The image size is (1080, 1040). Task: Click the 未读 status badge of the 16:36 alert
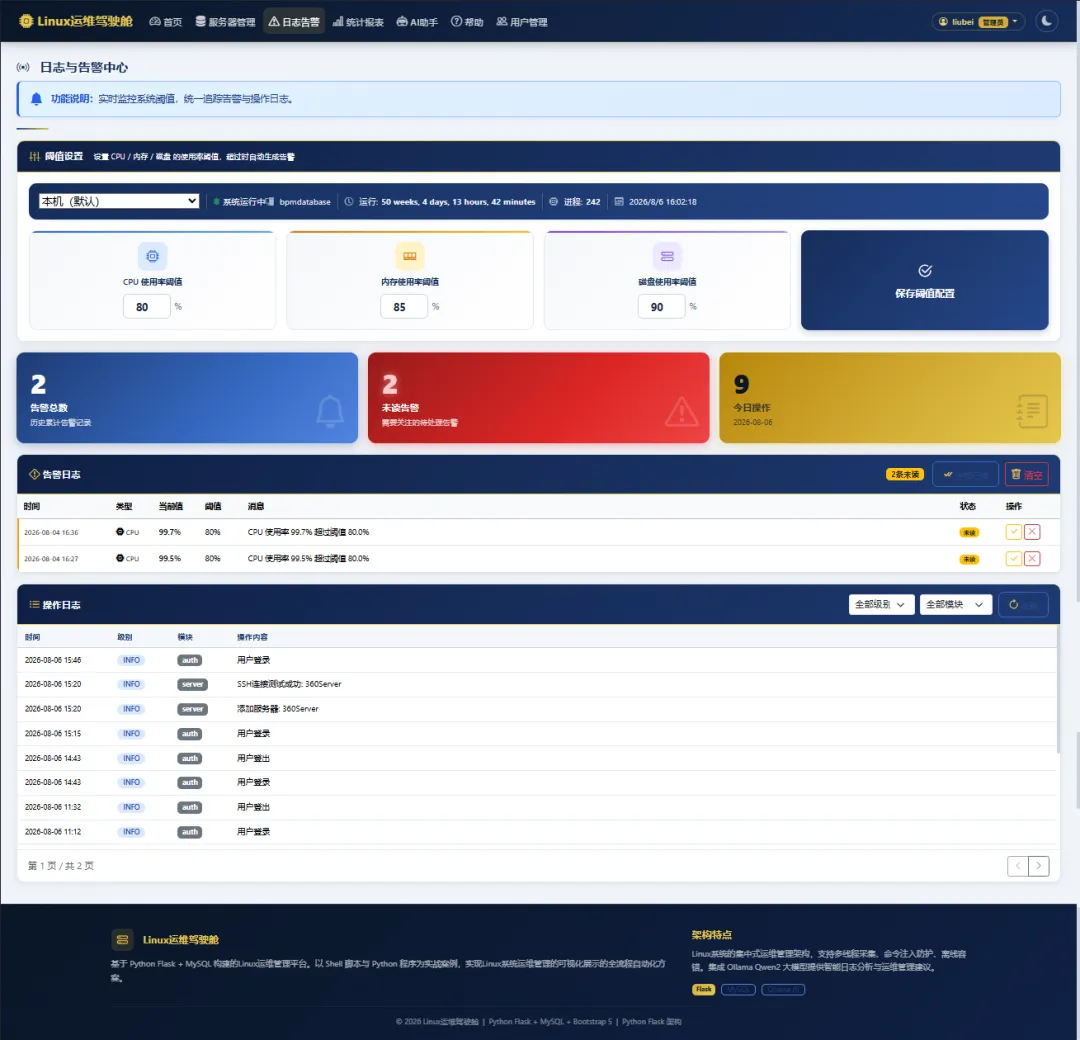click(x=969, y=532)
